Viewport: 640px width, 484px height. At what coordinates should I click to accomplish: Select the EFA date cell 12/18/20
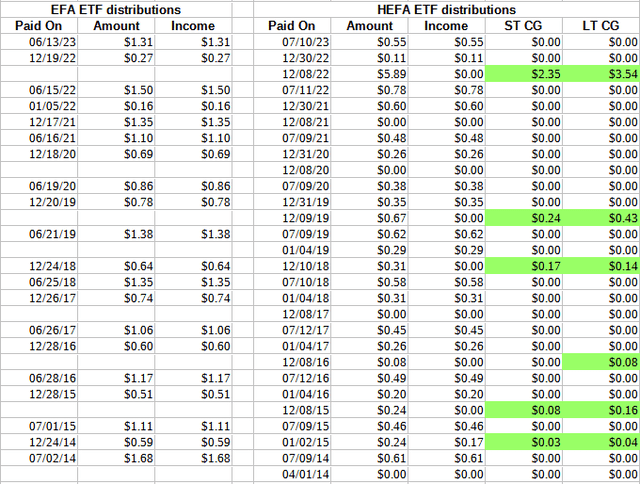tap(39, 154)
